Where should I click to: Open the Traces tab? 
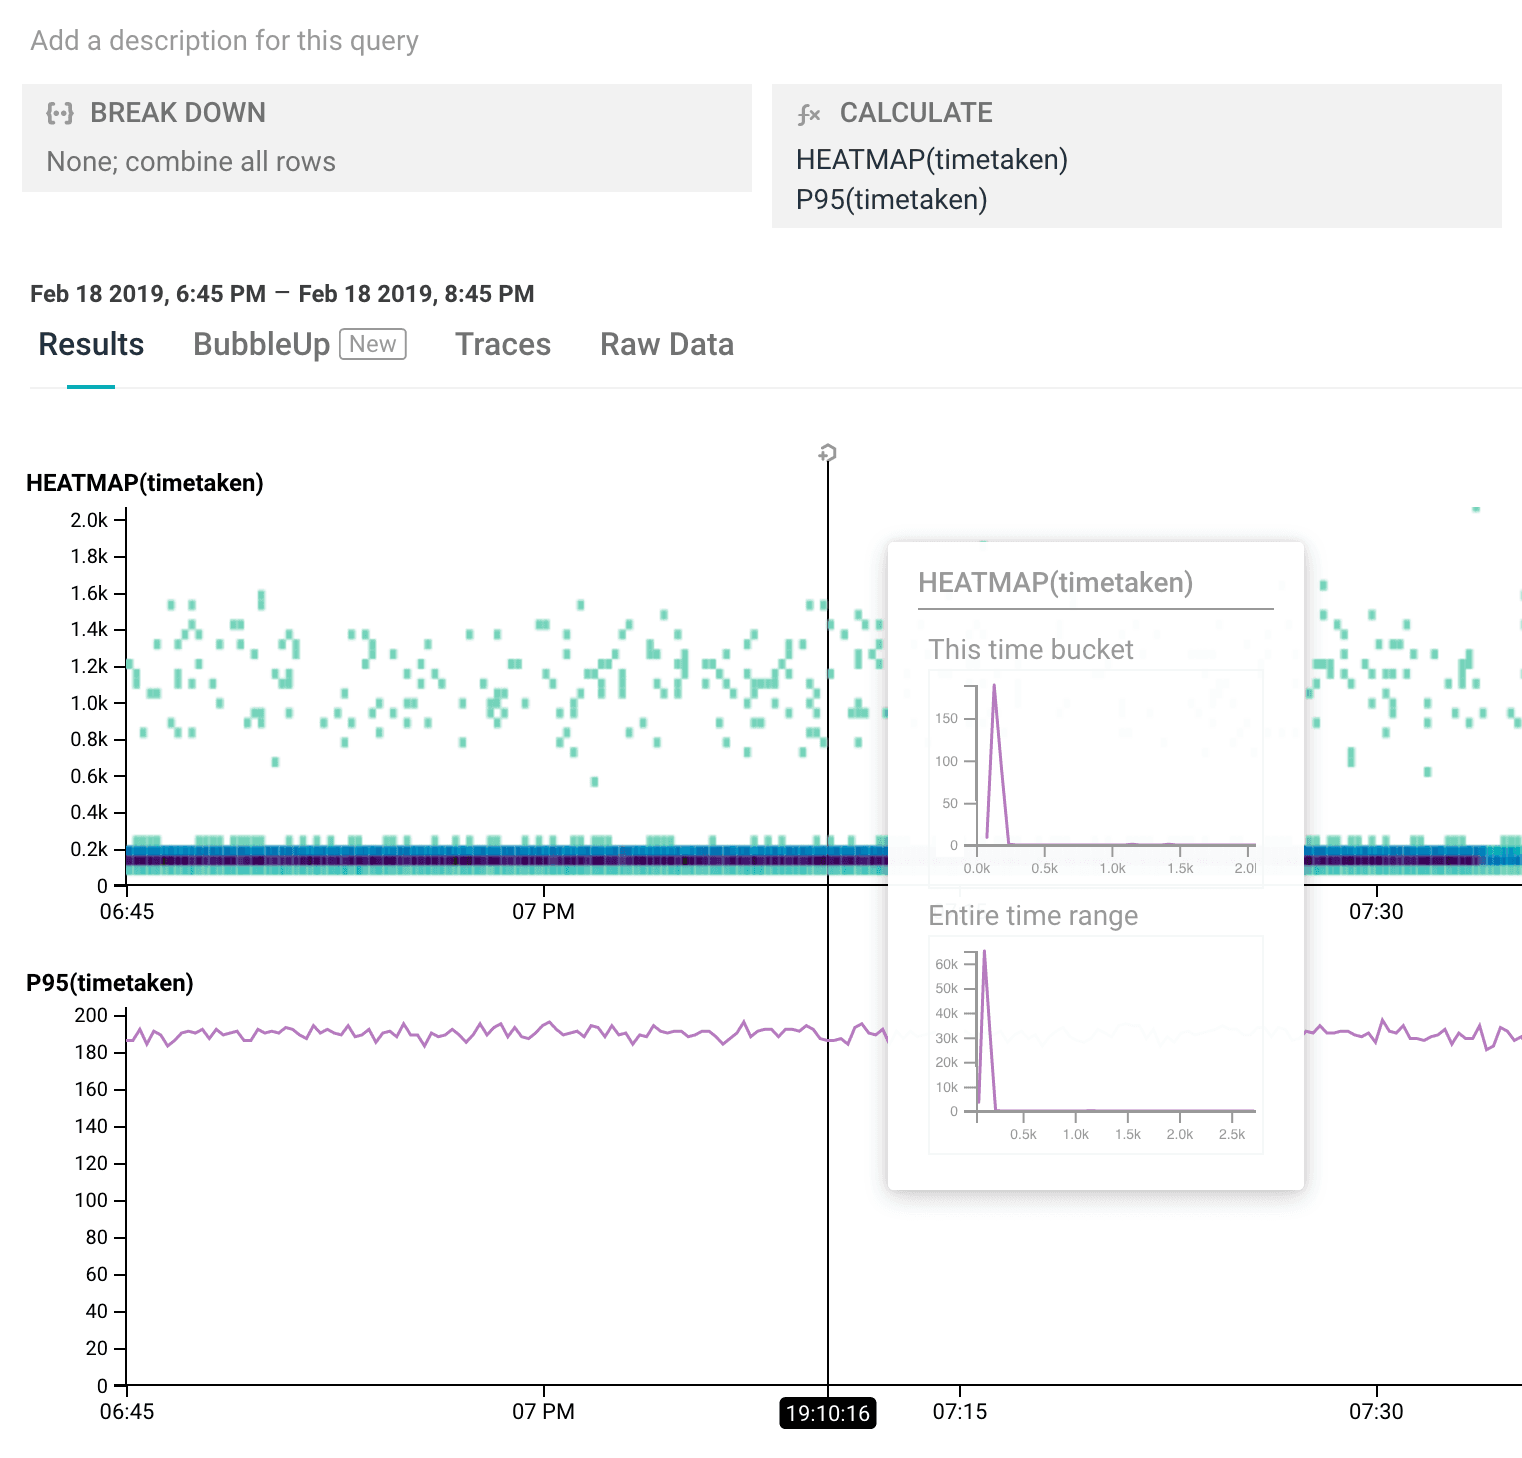[x=502, y=344]
